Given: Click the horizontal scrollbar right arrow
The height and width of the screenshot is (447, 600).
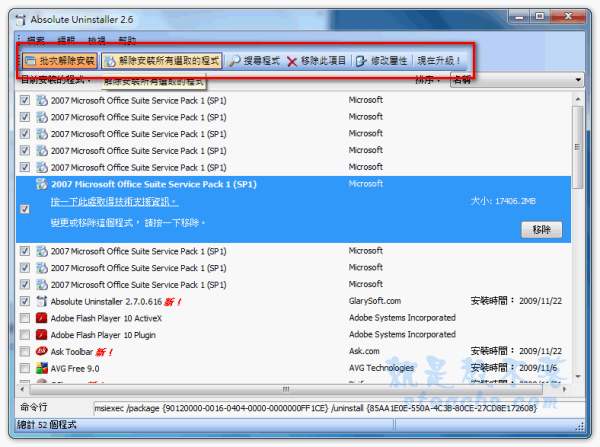Looking at the screenshot, I should [564, 390].
